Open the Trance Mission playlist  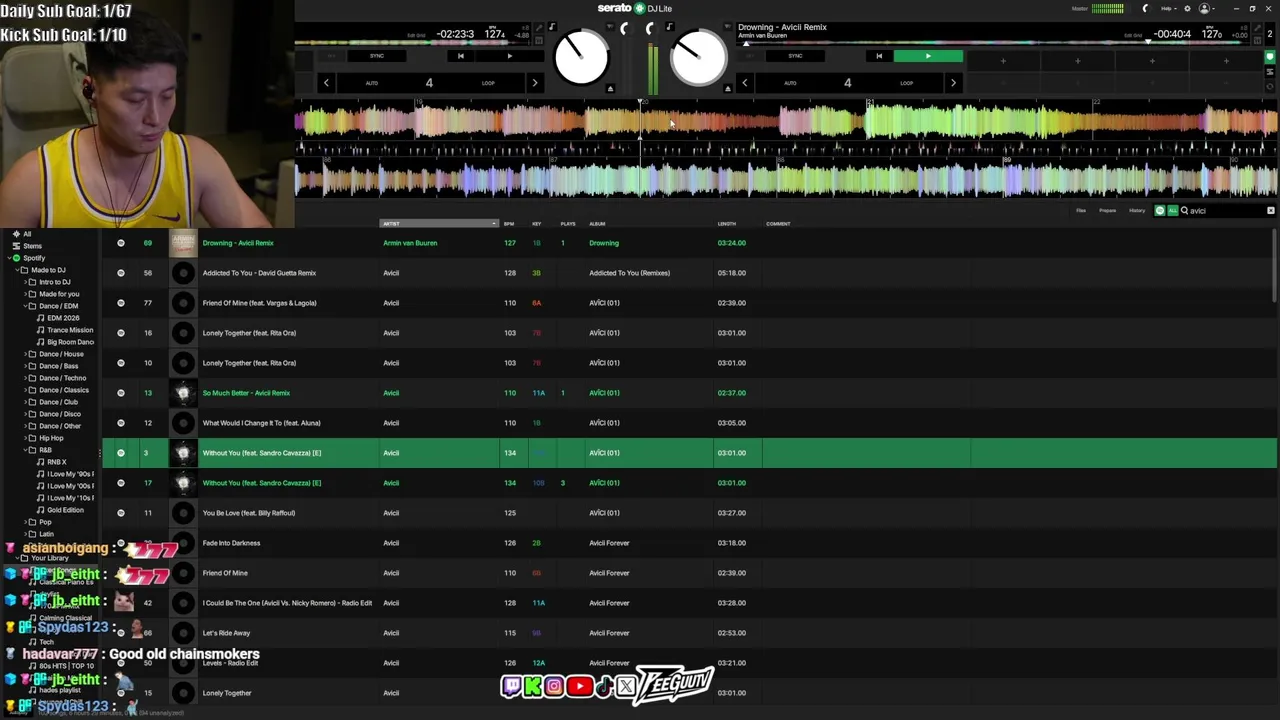(69, 330)
